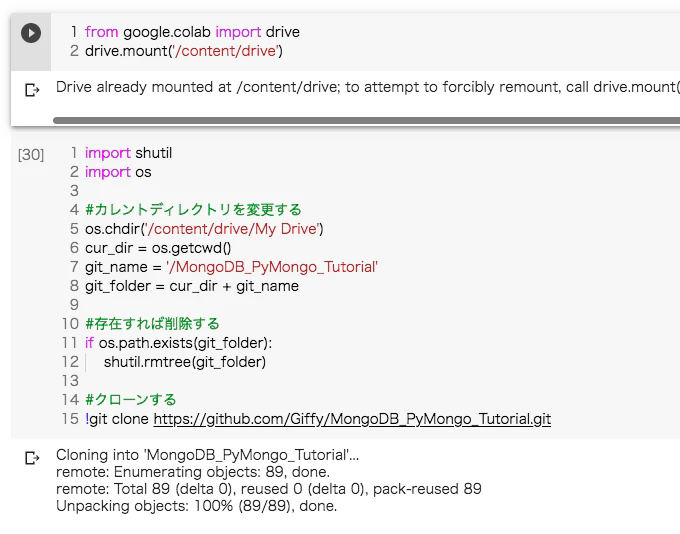
Task: Click output "Cloning into 'MongoDB_PyMongo_Tutorial'..."
Action: (x=207, y=455)
